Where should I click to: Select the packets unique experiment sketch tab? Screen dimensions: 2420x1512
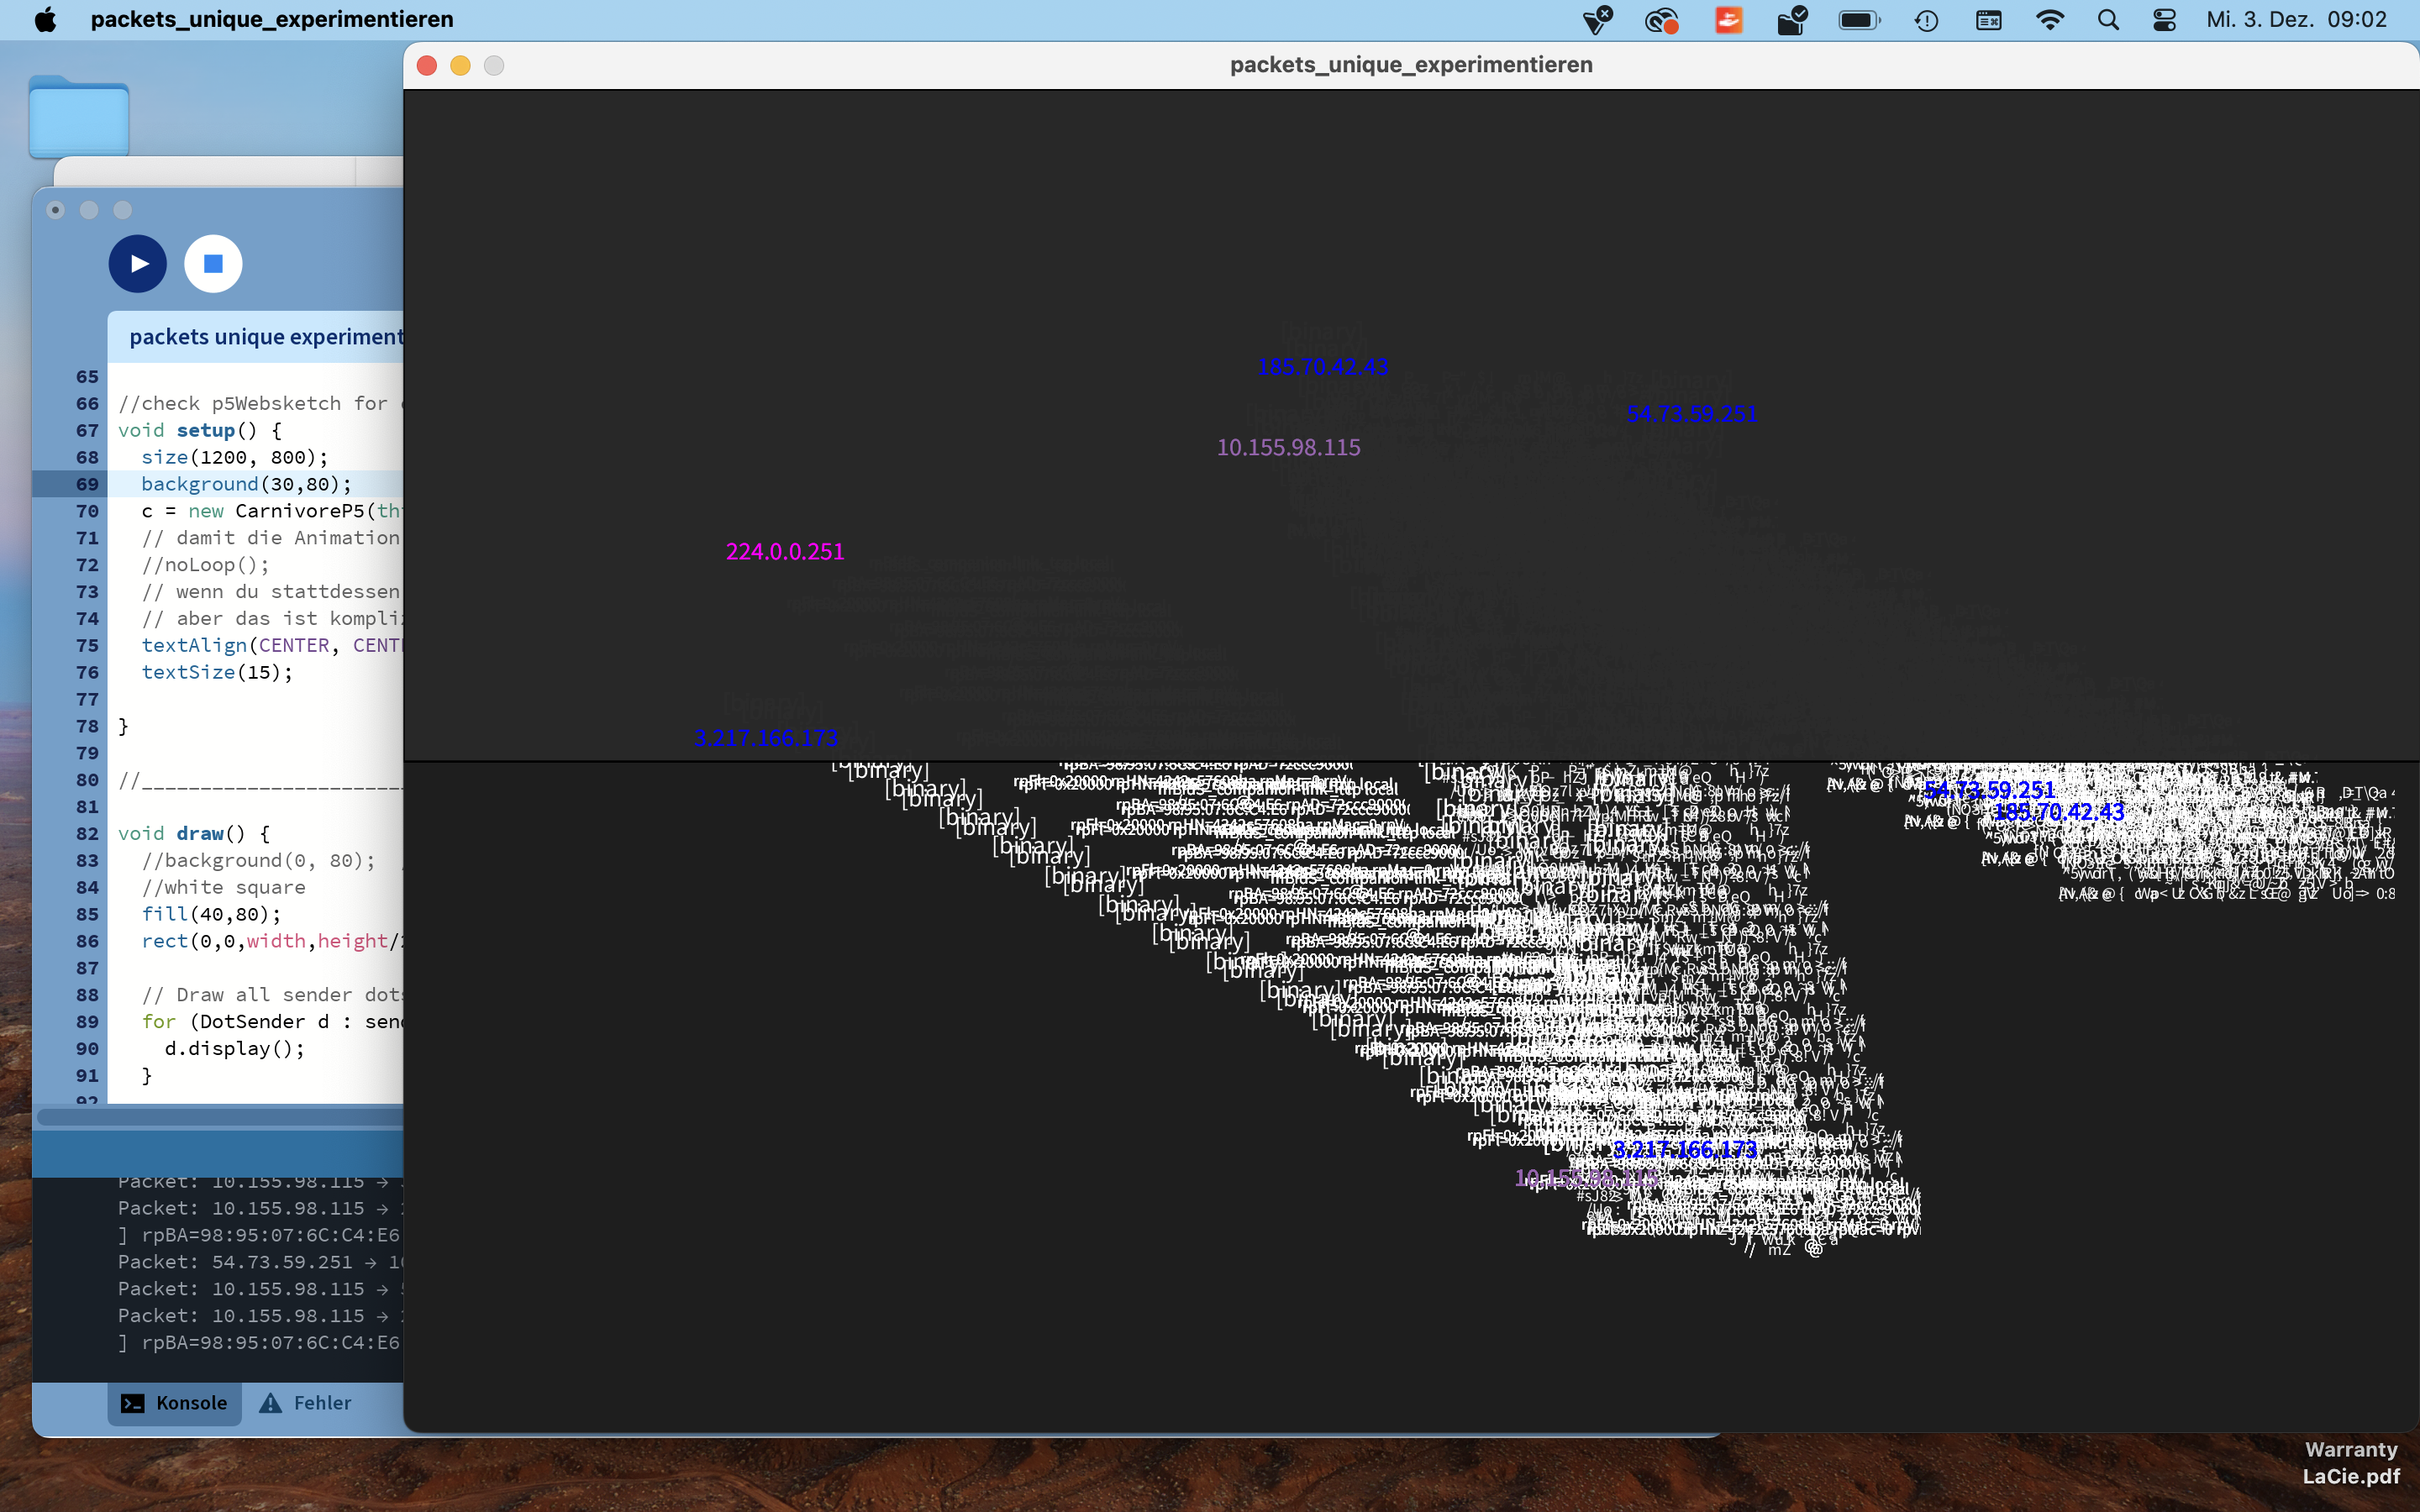tap(264, 336)
